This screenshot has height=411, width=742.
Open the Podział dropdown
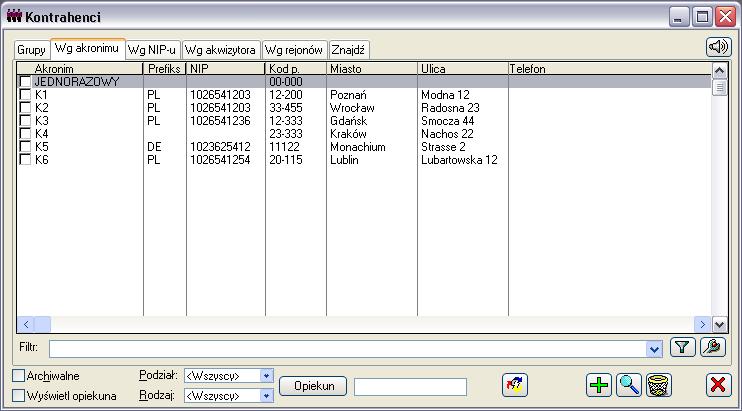pos(266,376)
